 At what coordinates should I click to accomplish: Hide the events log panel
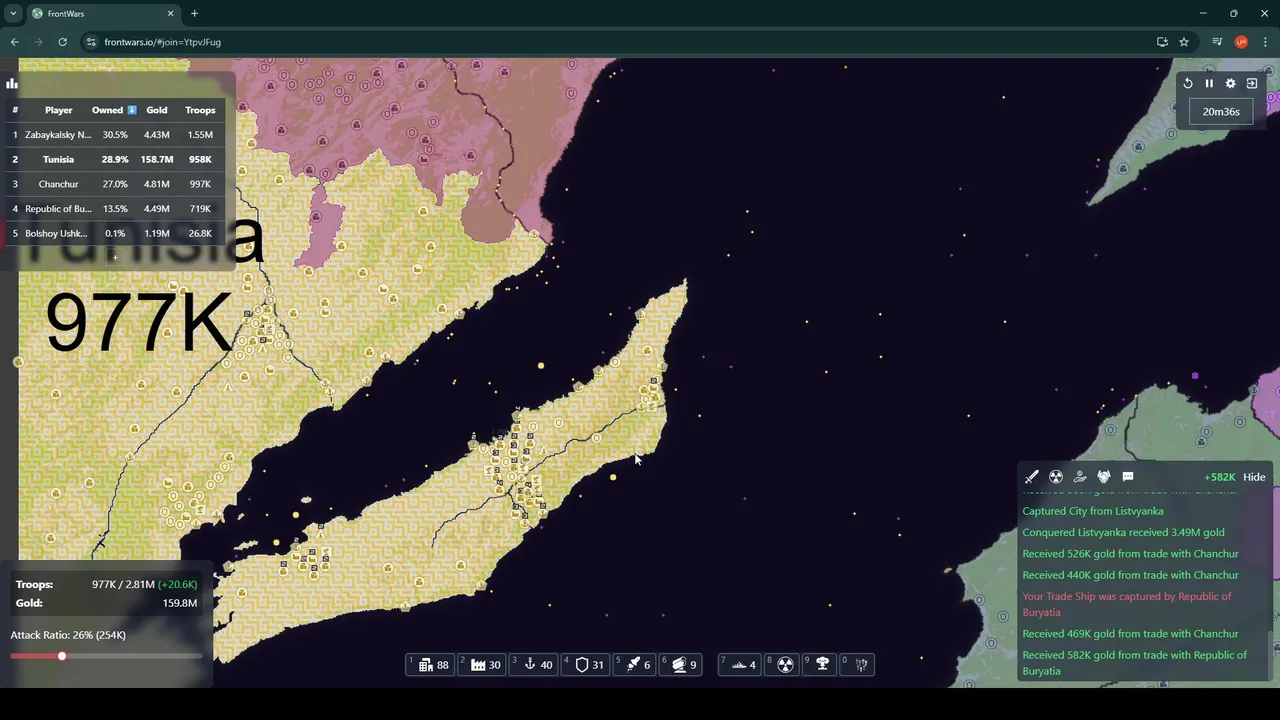[1254, 477]
